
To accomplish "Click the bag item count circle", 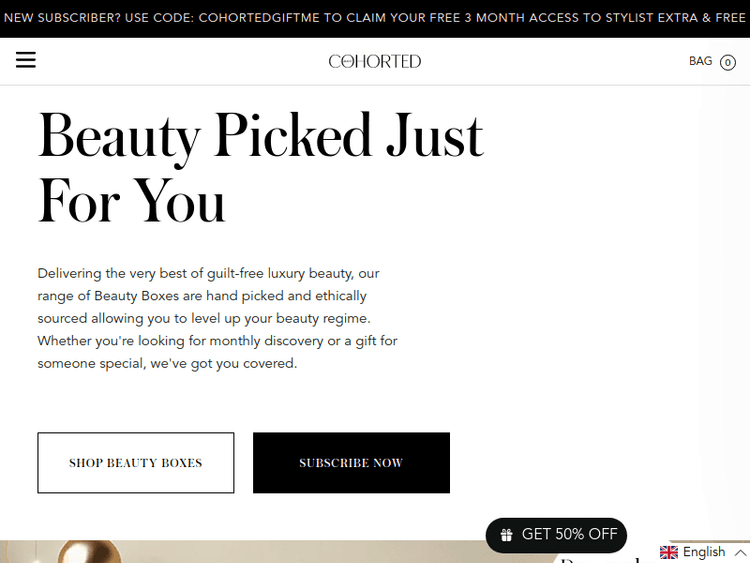I will 728,63.
